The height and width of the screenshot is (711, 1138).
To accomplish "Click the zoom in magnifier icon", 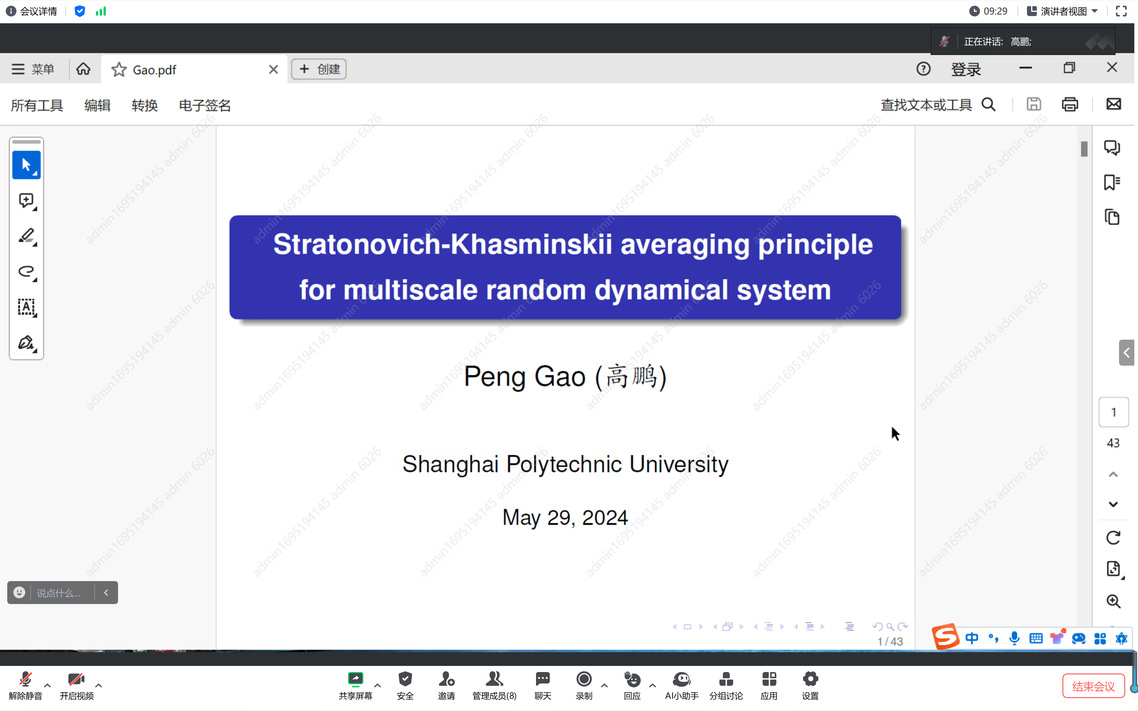I will tap(1113, 601).
